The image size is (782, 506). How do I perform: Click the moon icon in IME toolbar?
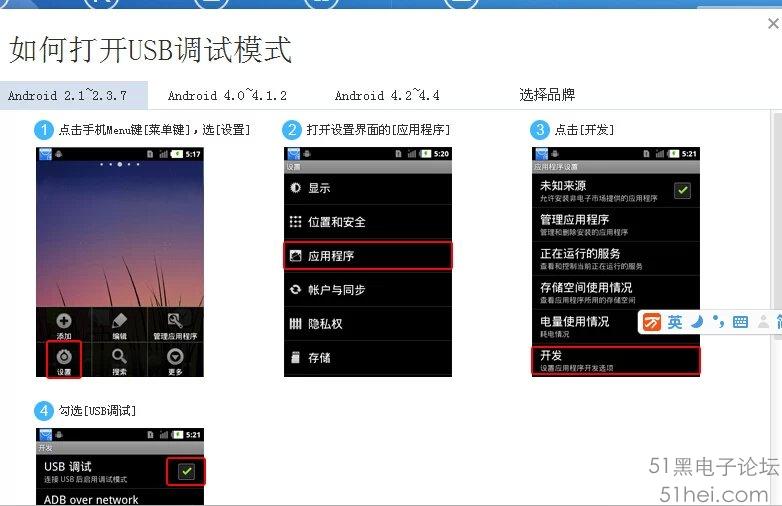pos(697,322)
